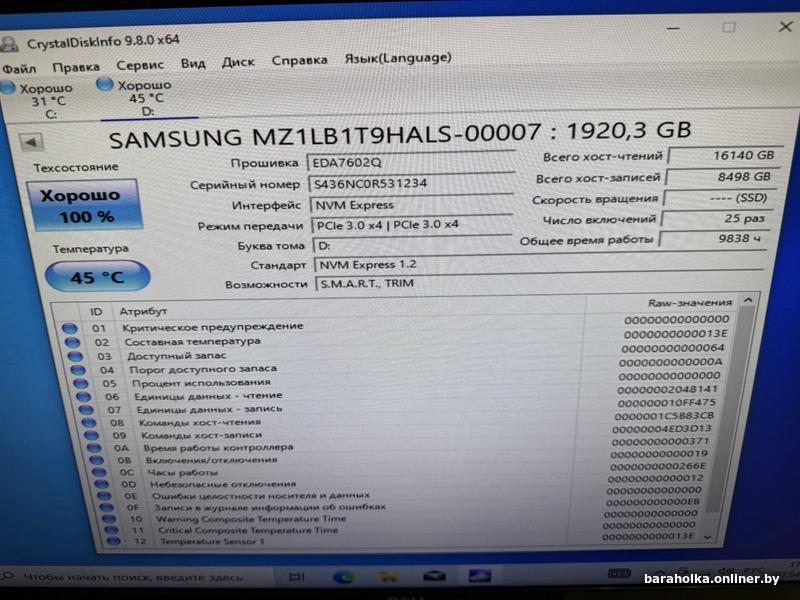Click the scroll up arrow of attribute list
Image resolution: width=800 pixels, height=600 pixels.
tap(748, 301)
